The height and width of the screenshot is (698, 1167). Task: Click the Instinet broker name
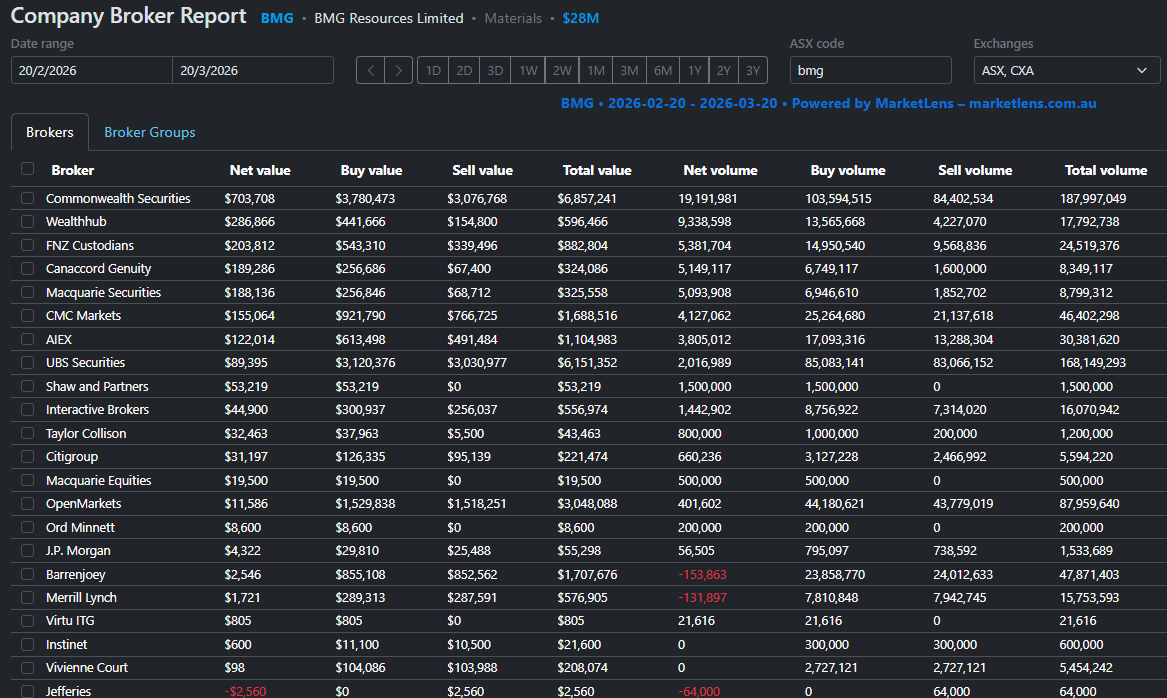coord(66,644)
